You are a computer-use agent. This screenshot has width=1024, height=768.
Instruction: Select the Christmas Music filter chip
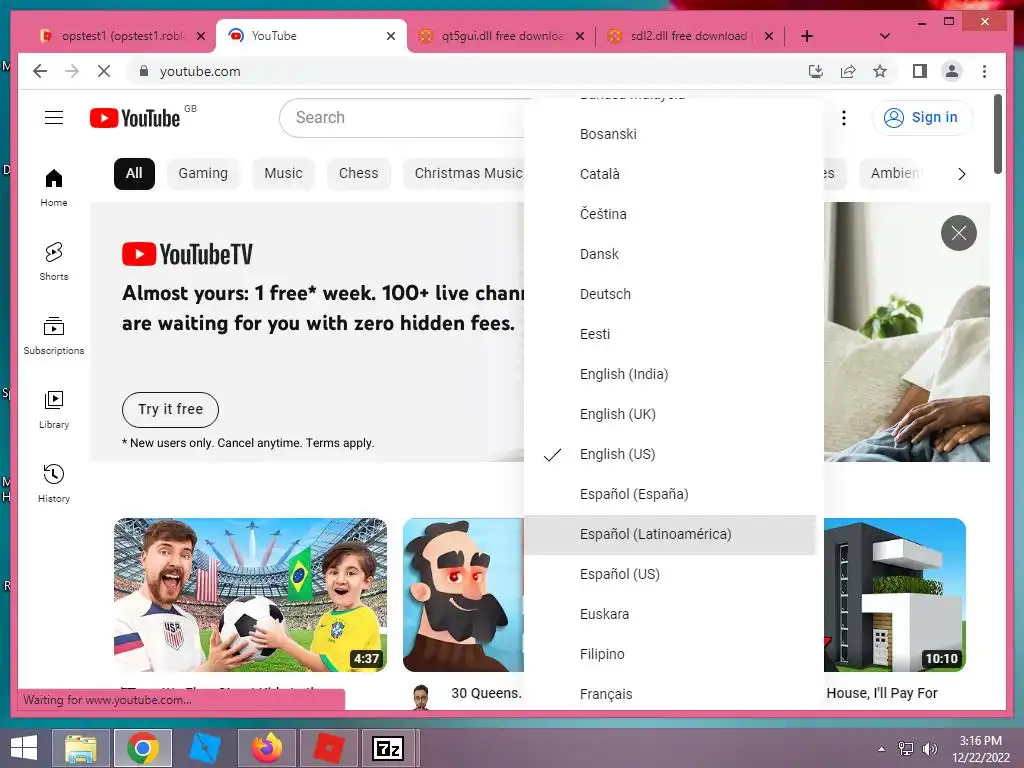[465, 174]
